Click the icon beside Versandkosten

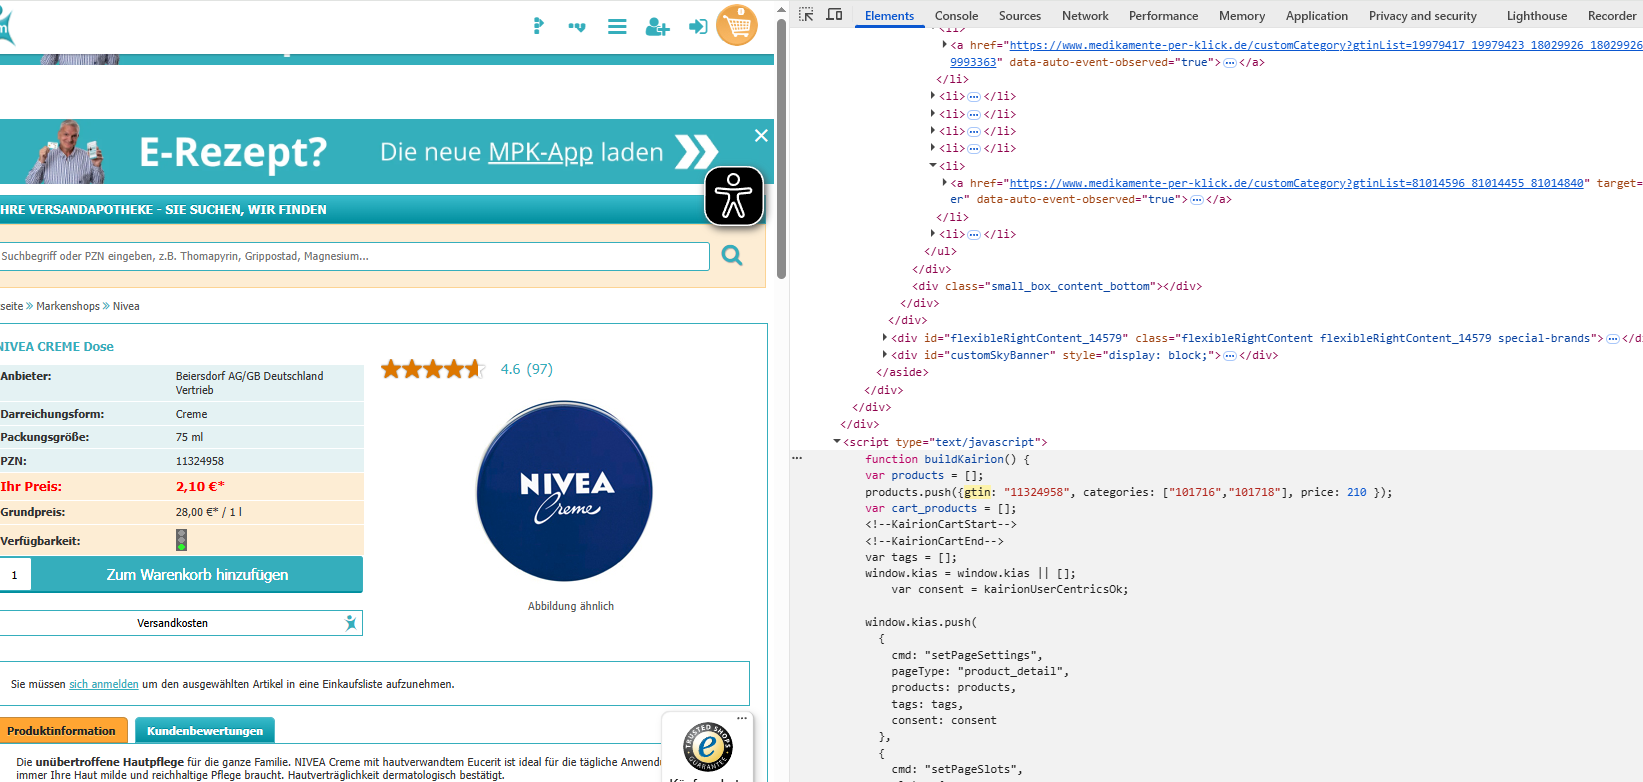(350, 623)
